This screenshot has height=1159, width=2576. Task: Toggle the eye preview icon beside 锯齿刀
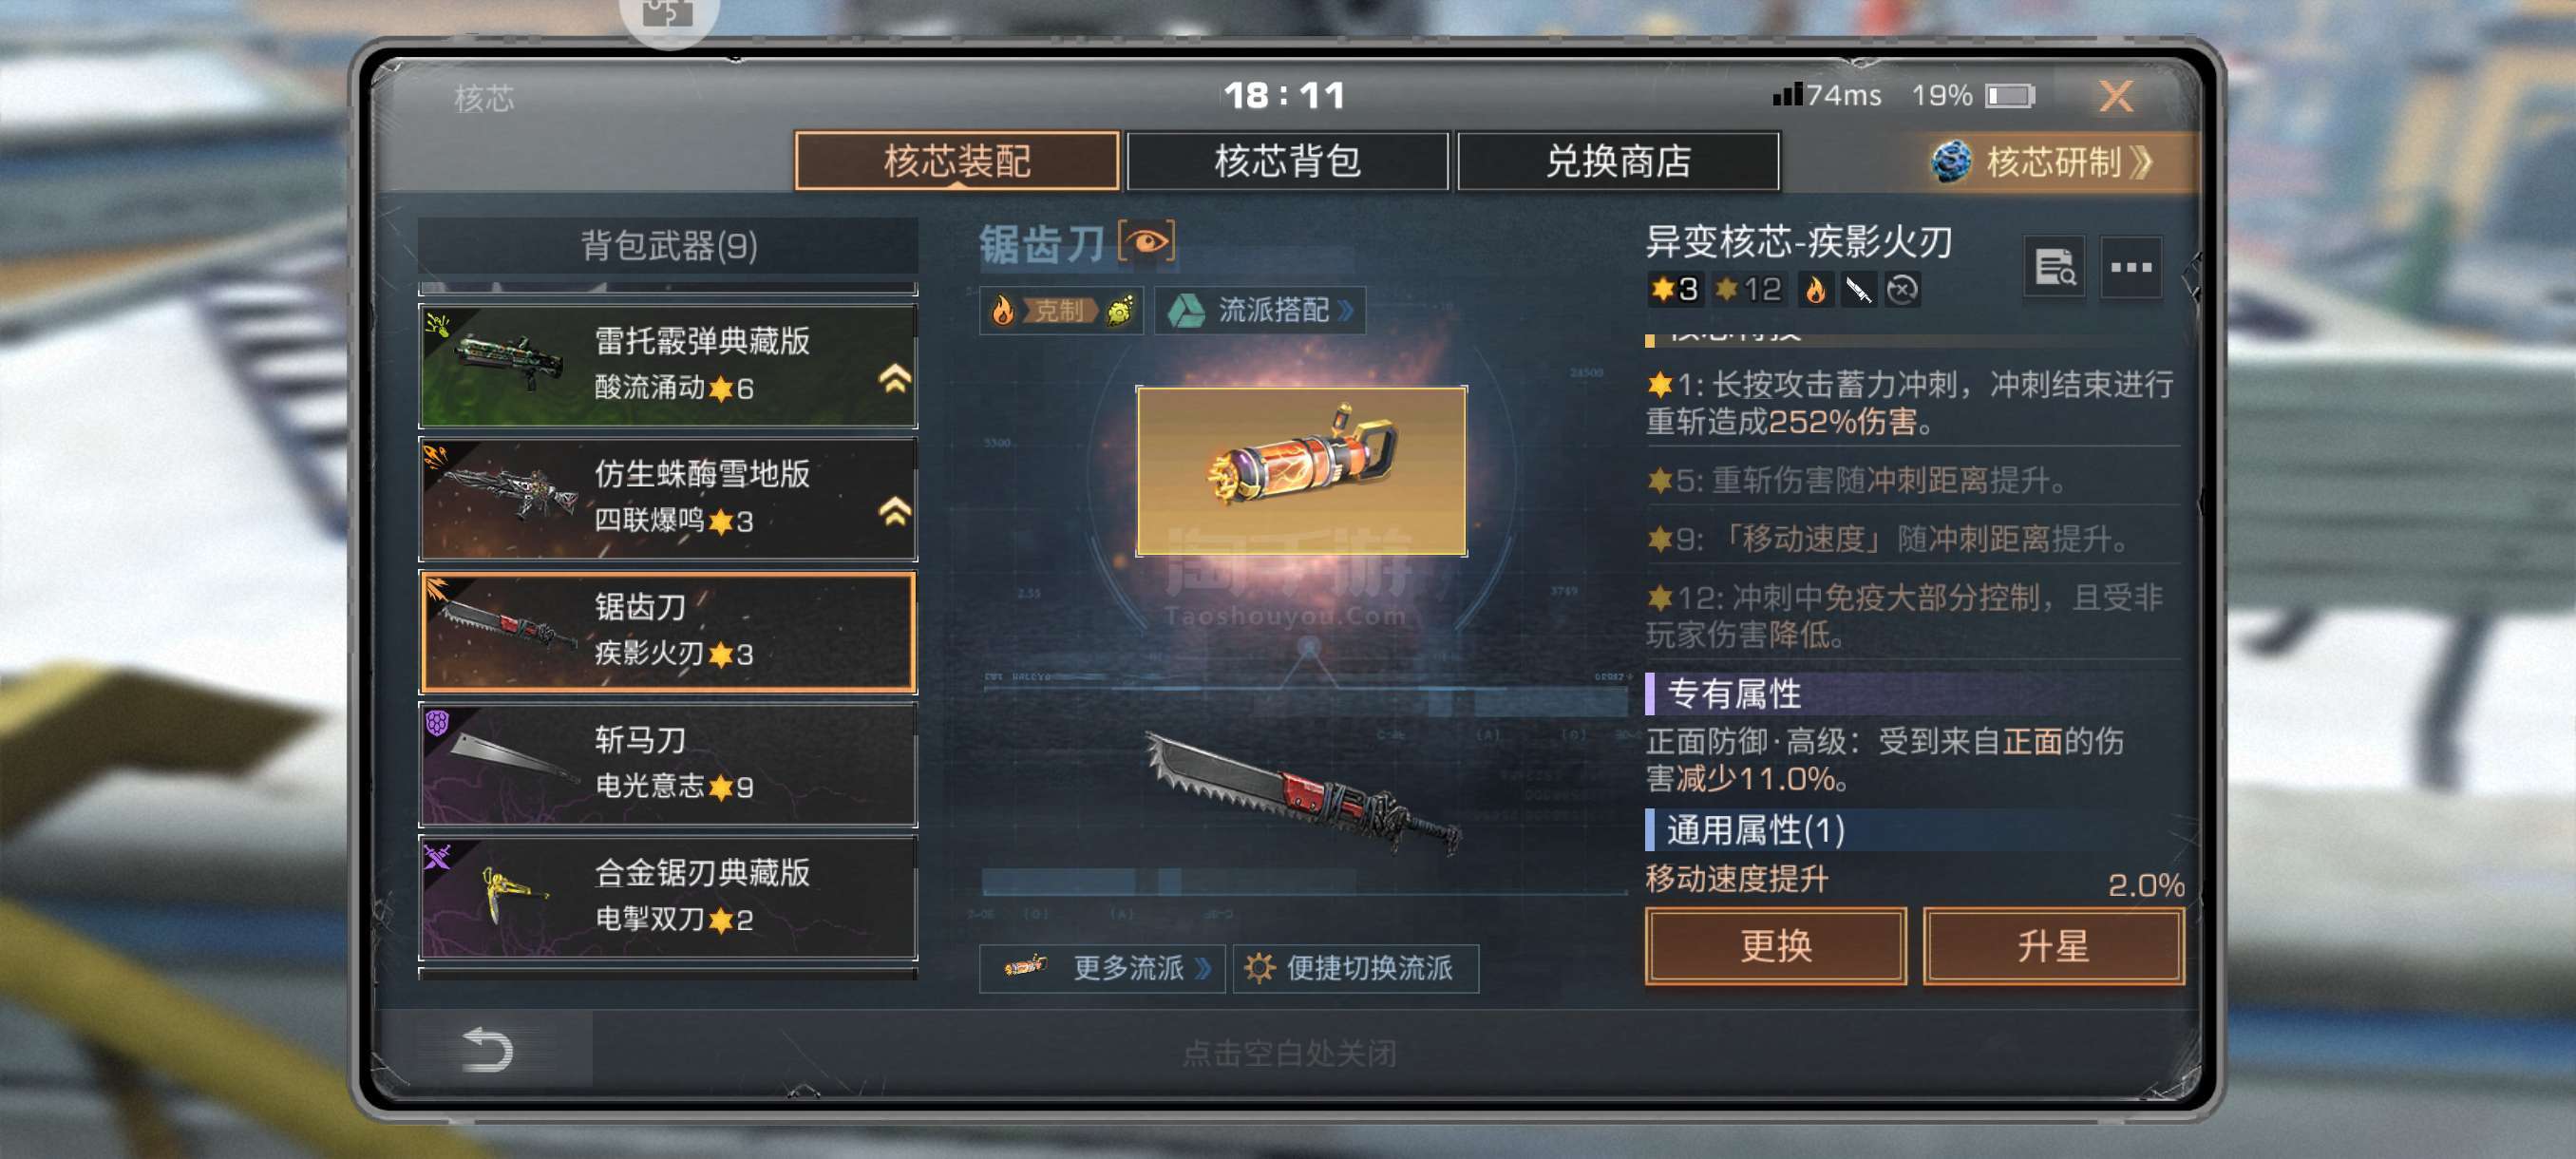click(x=1146, y=242)
